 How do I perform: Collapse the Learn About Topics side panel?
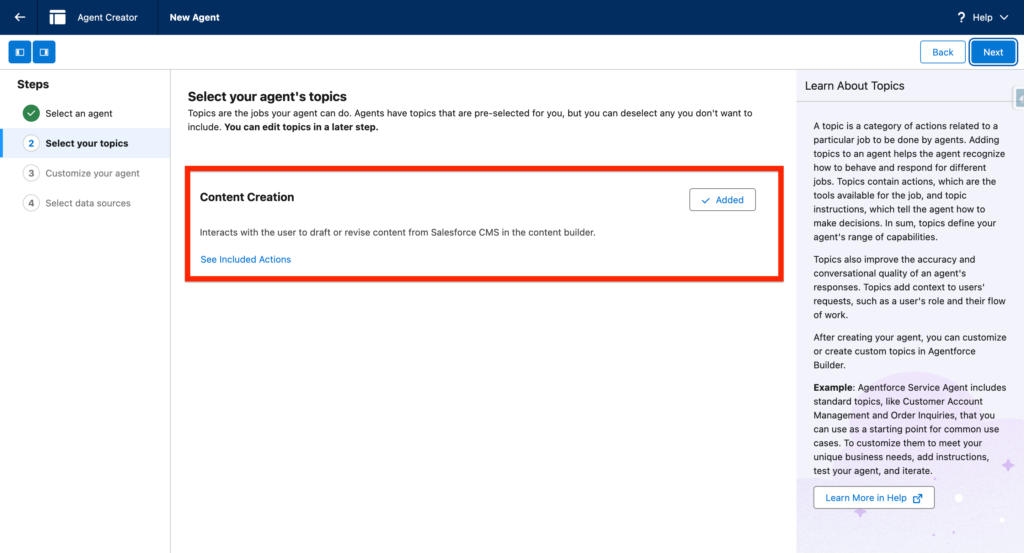click(1018, 97)
